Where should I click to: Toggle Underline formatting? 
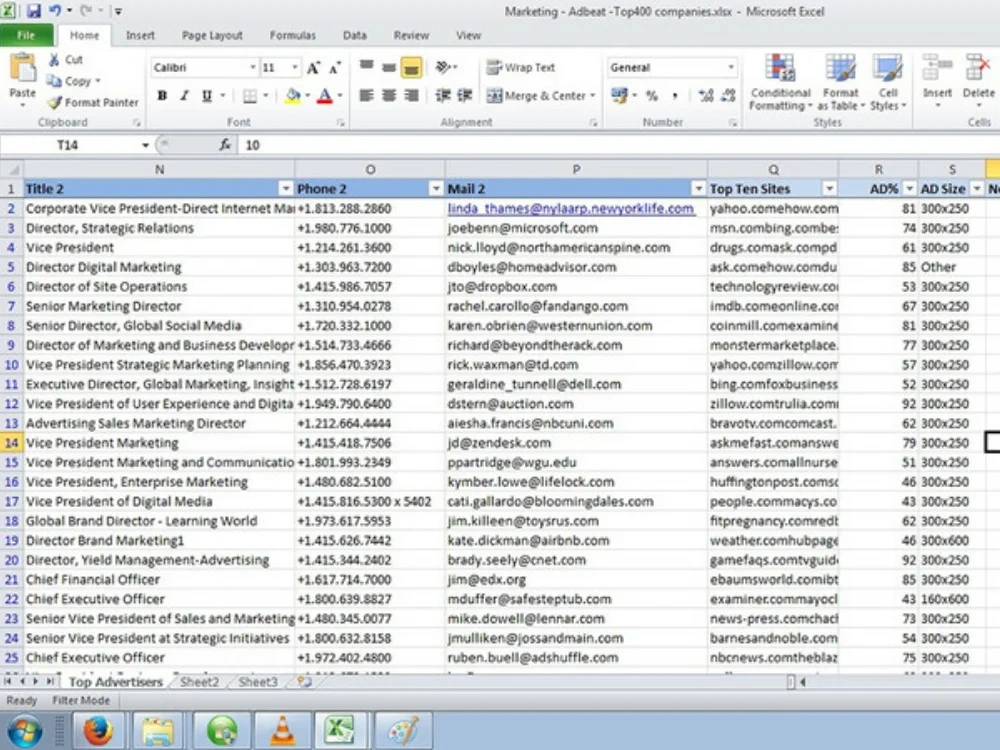[207, 96]
